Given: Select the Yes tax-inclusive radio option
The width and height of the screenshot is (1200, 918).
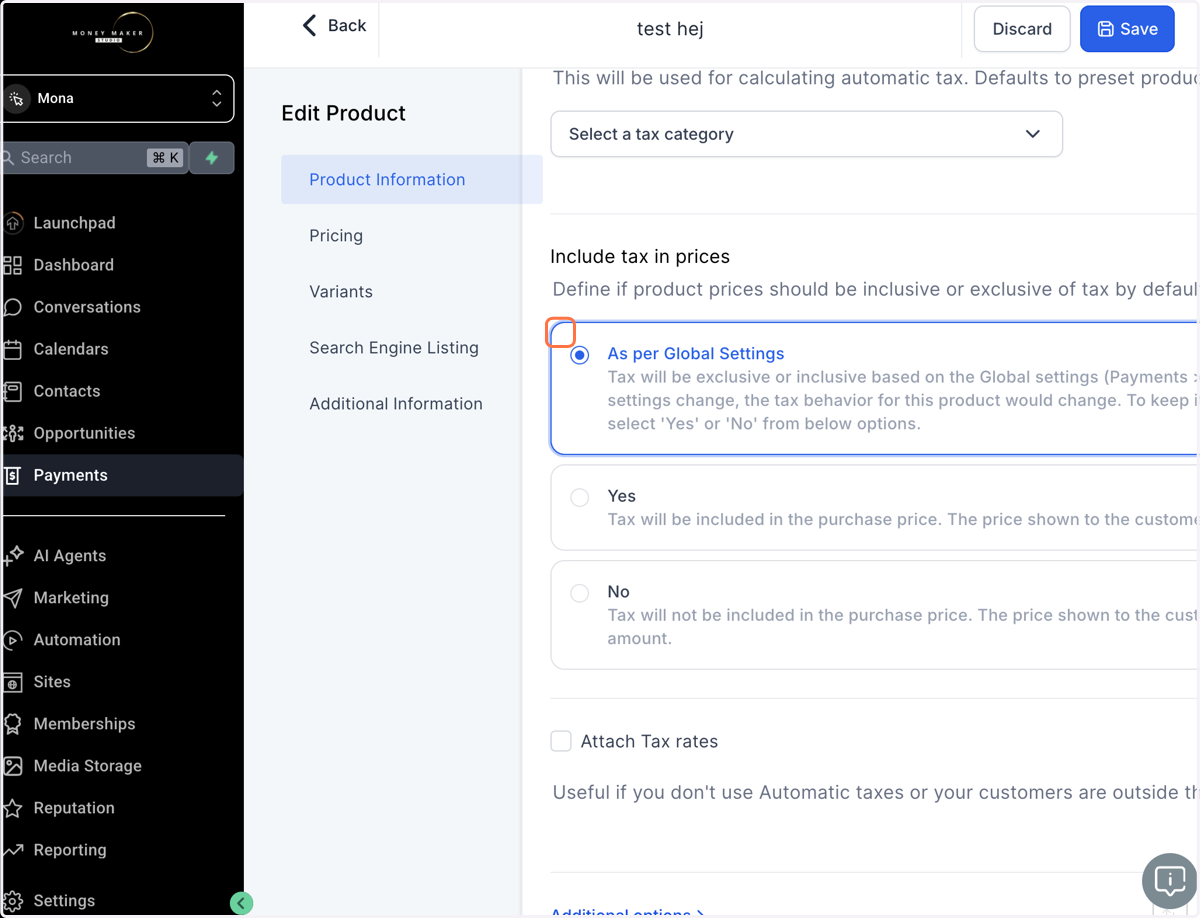Looking at the screenshot, I should coord(579,497).
